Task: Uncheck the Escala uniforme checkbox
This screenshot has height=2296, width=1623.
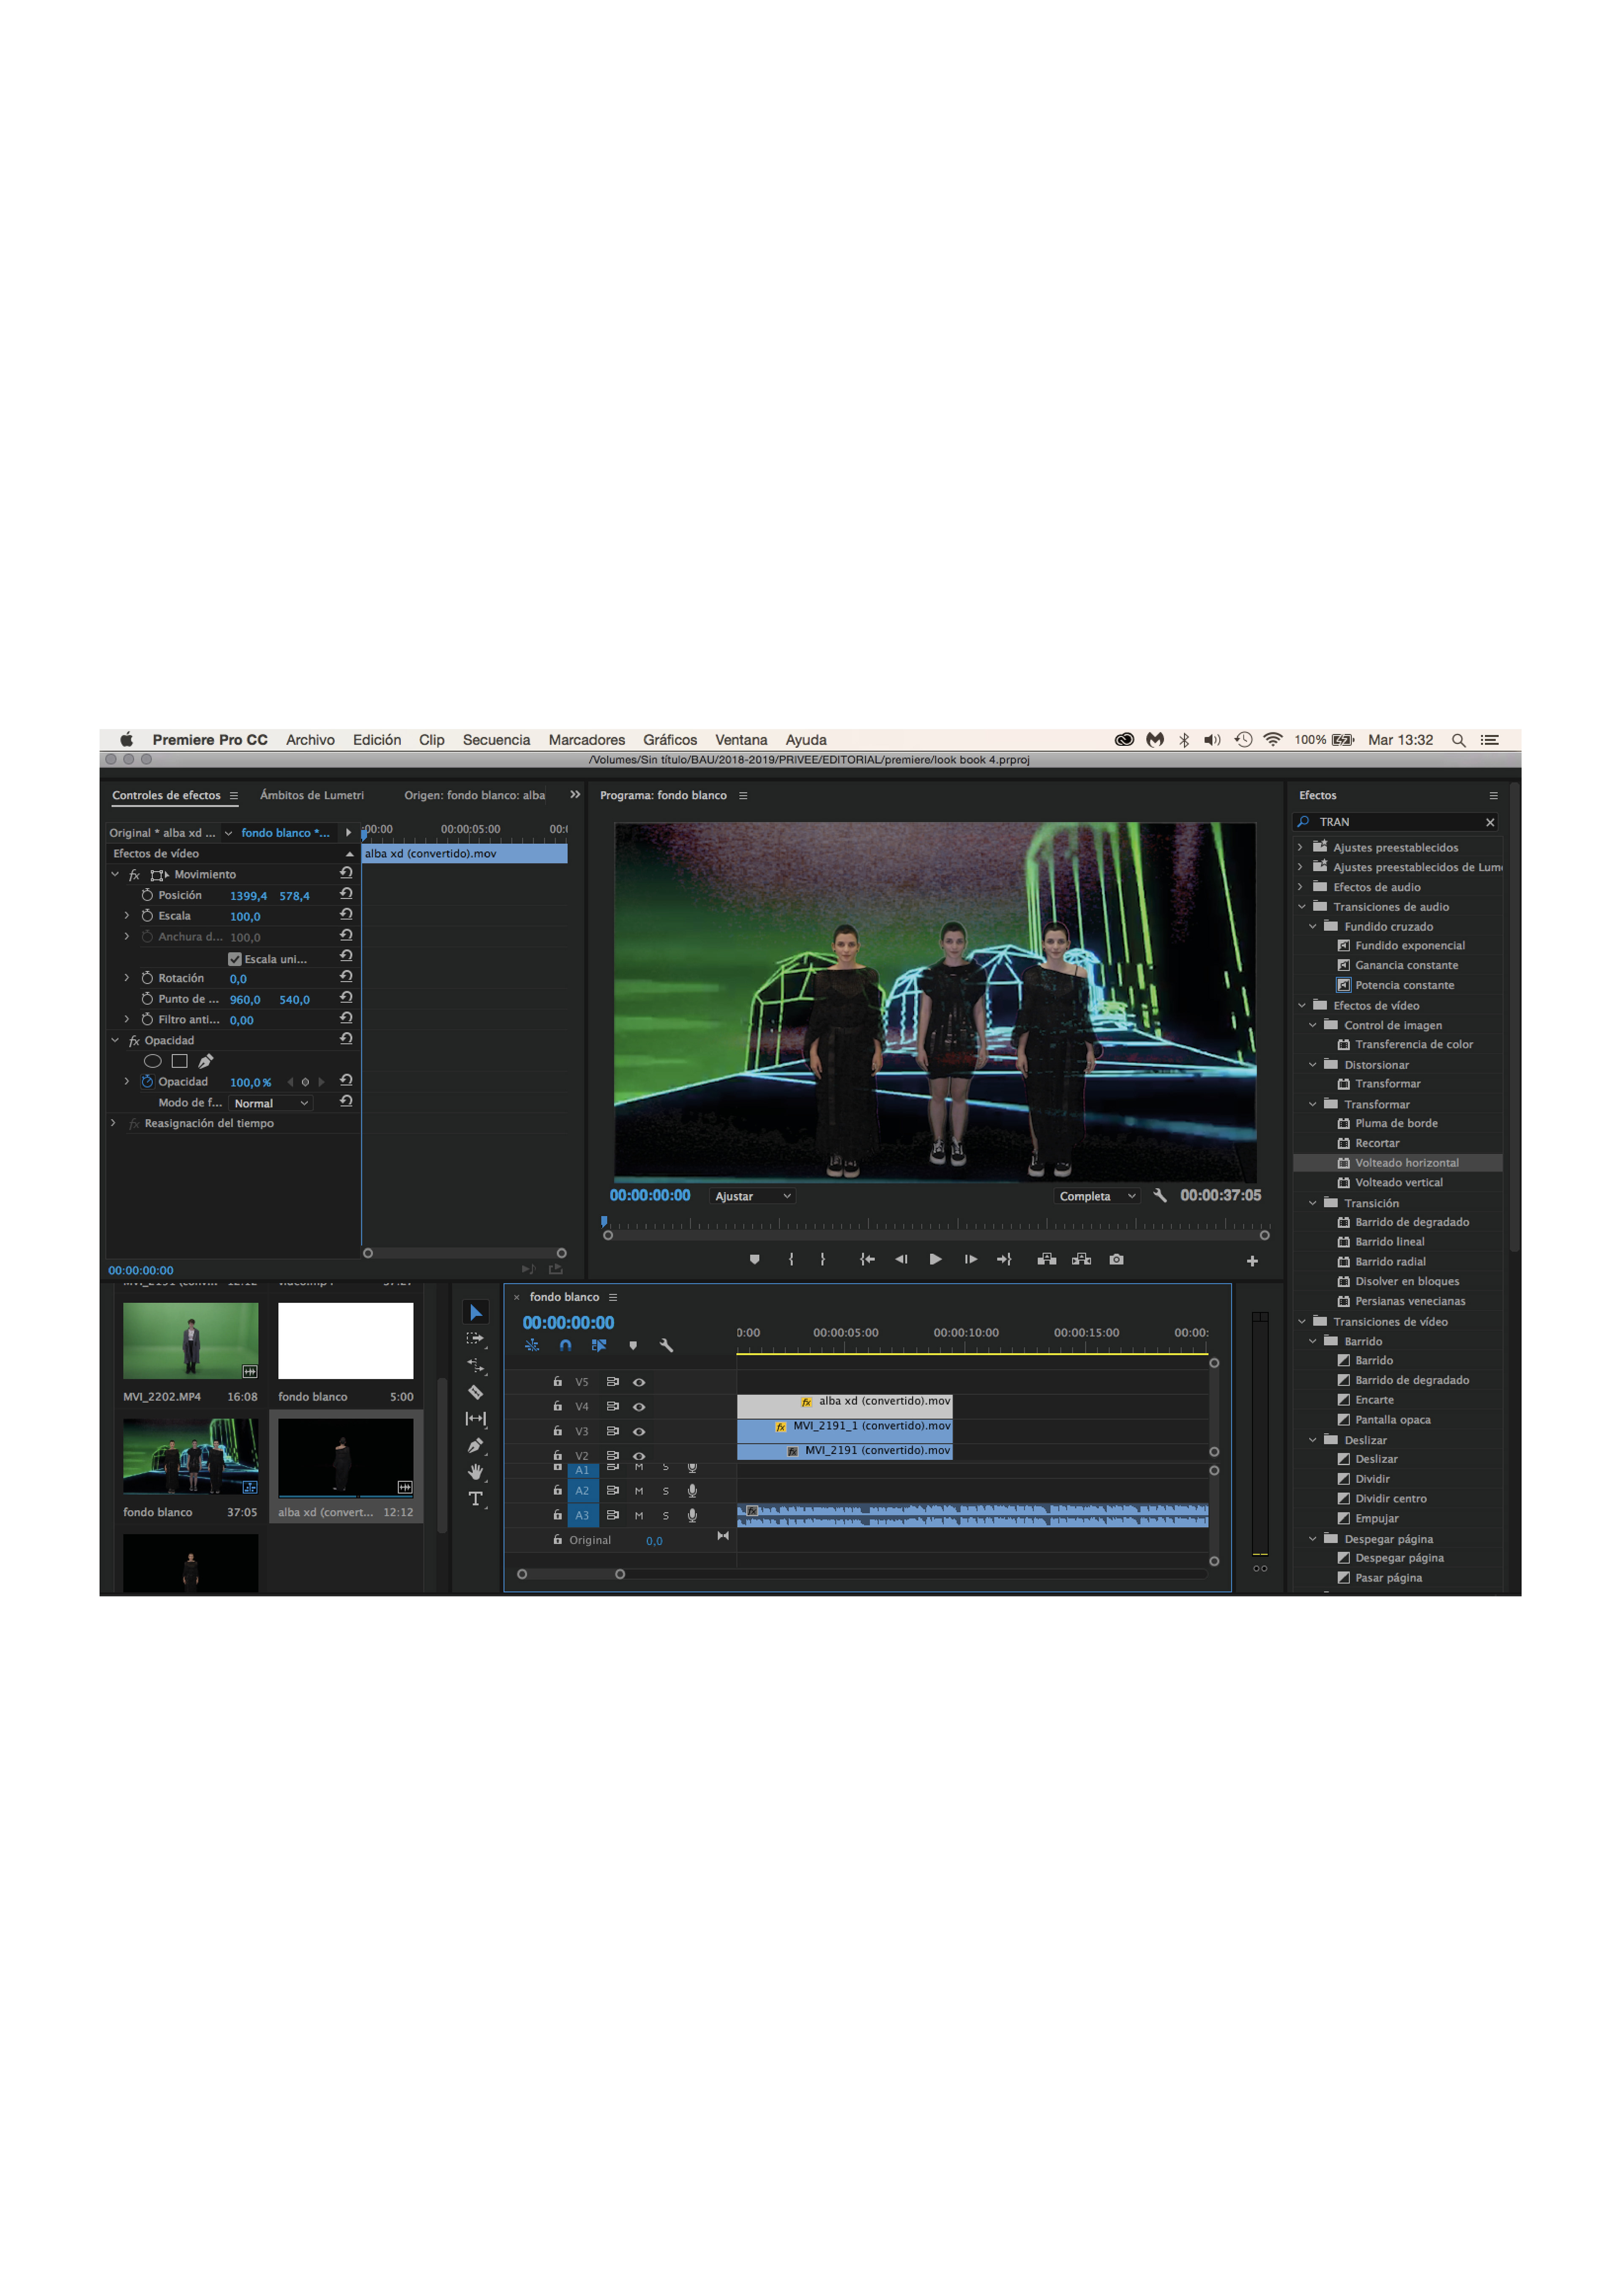Action: point(235,959)
